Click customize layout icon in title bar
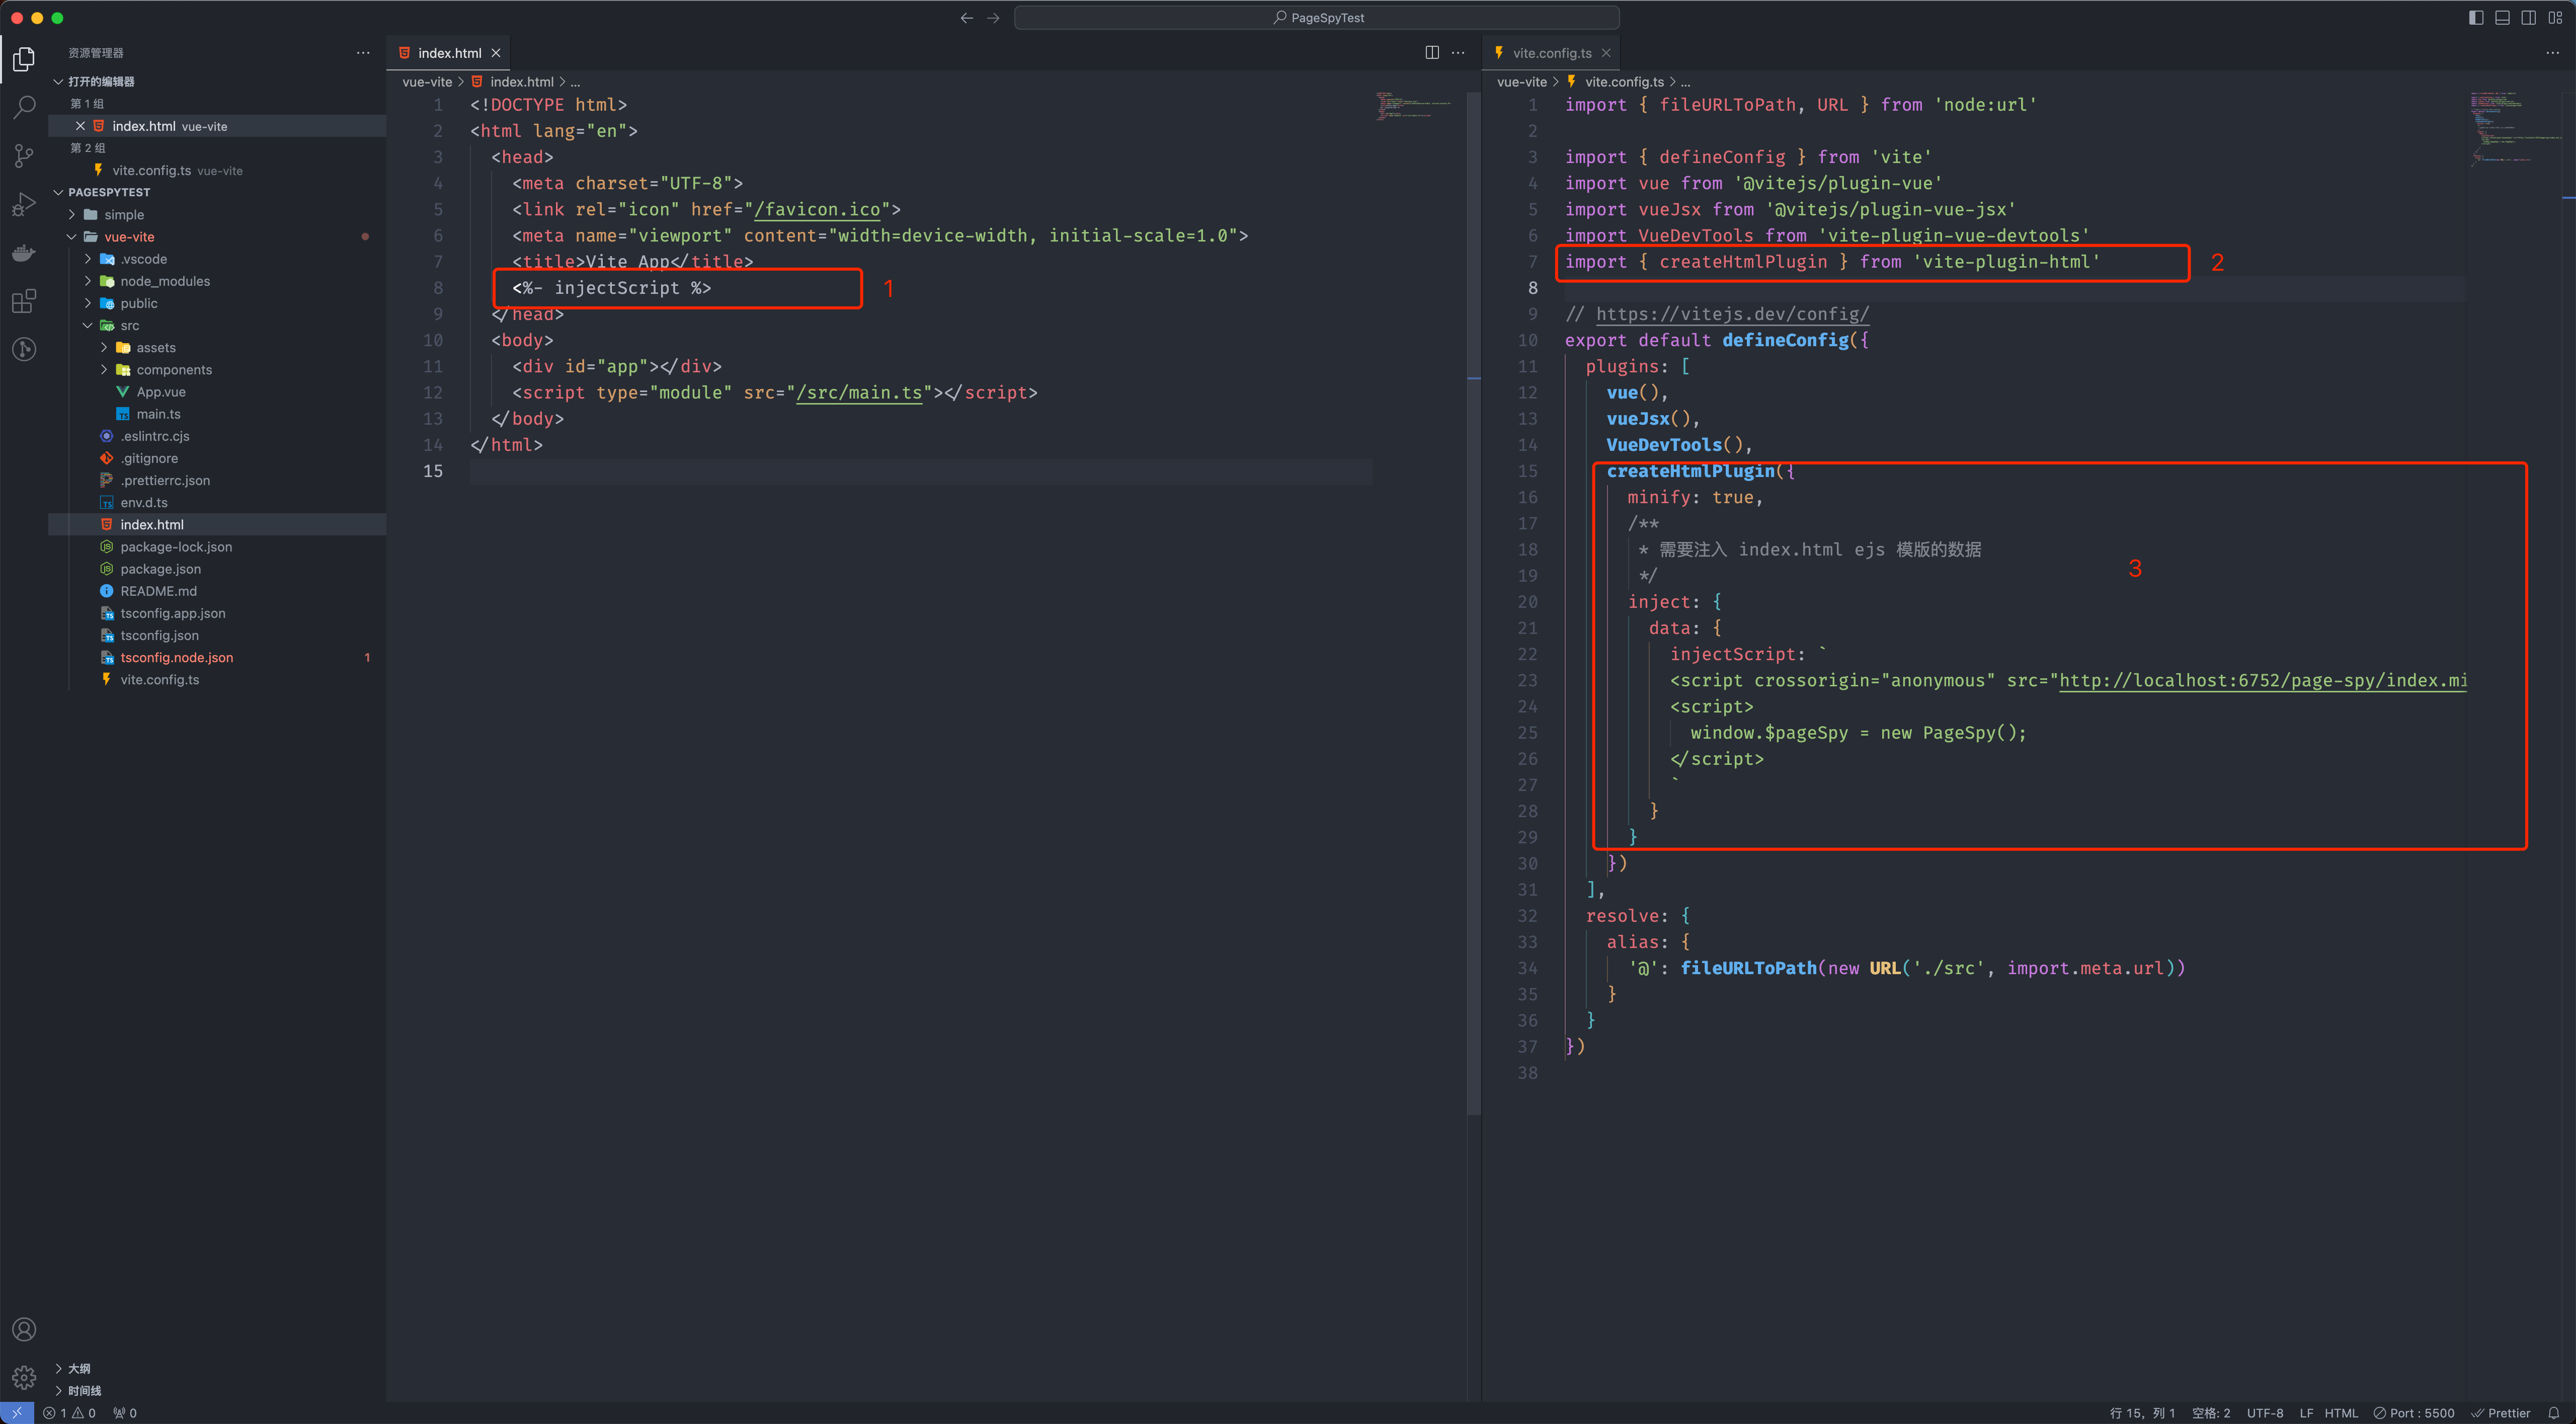The image size is (2576, 1424). tap(2555, 18)
